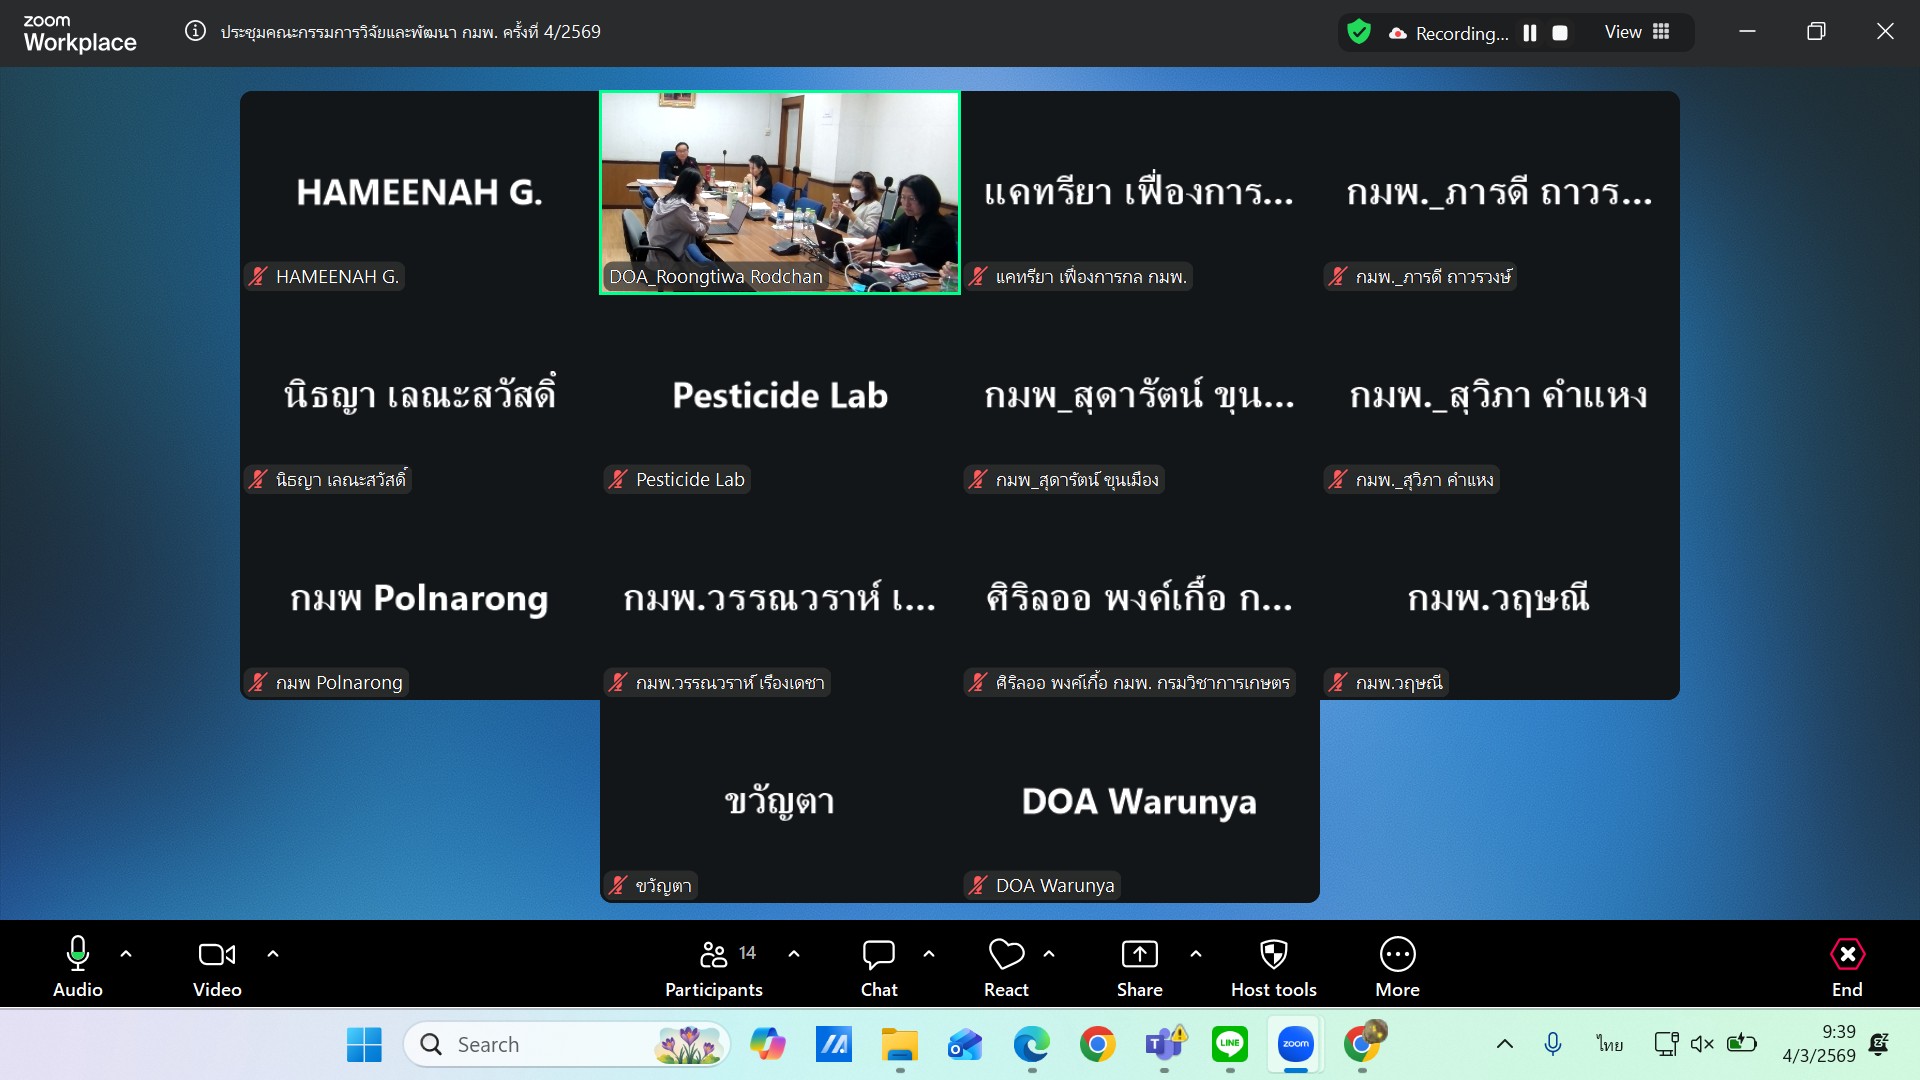1920x1080 pixels.
Task: Click the Share screen icon
Action: click(1139, 956)
